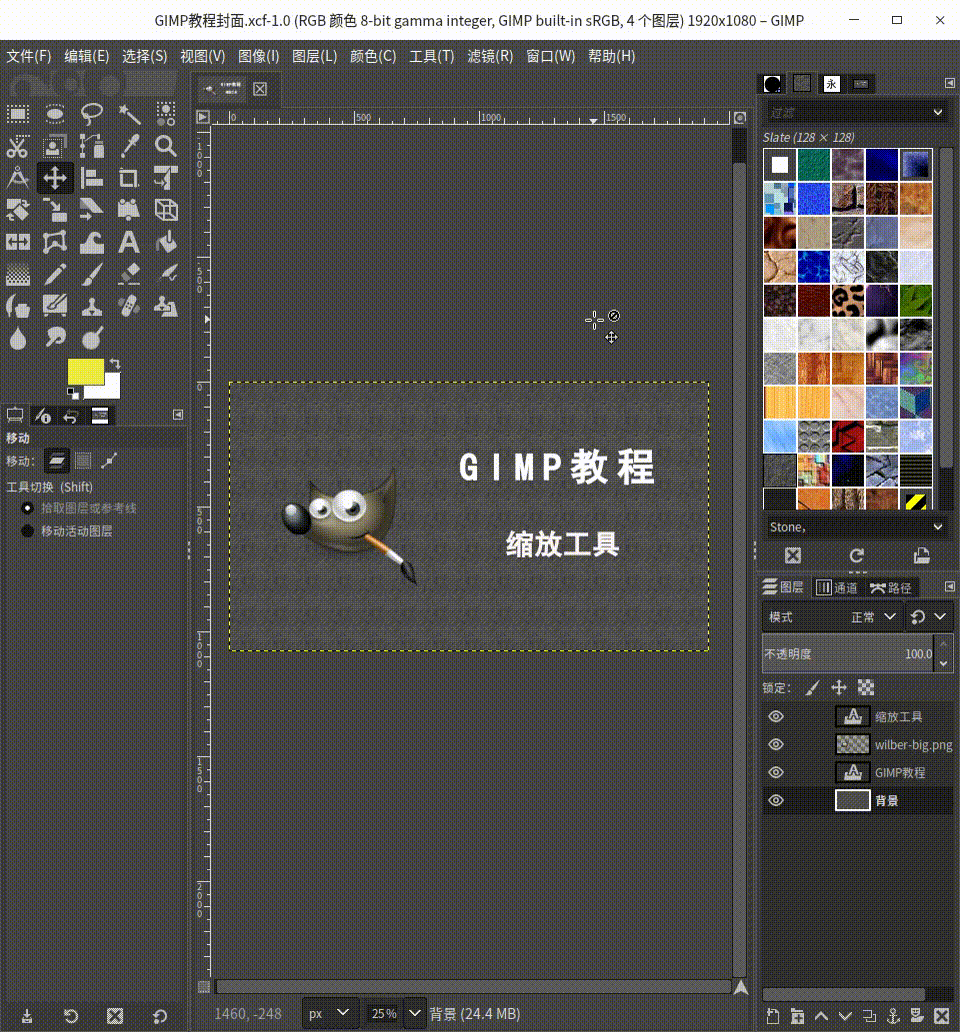Pick the Eraser tool

tap(129, 274)
